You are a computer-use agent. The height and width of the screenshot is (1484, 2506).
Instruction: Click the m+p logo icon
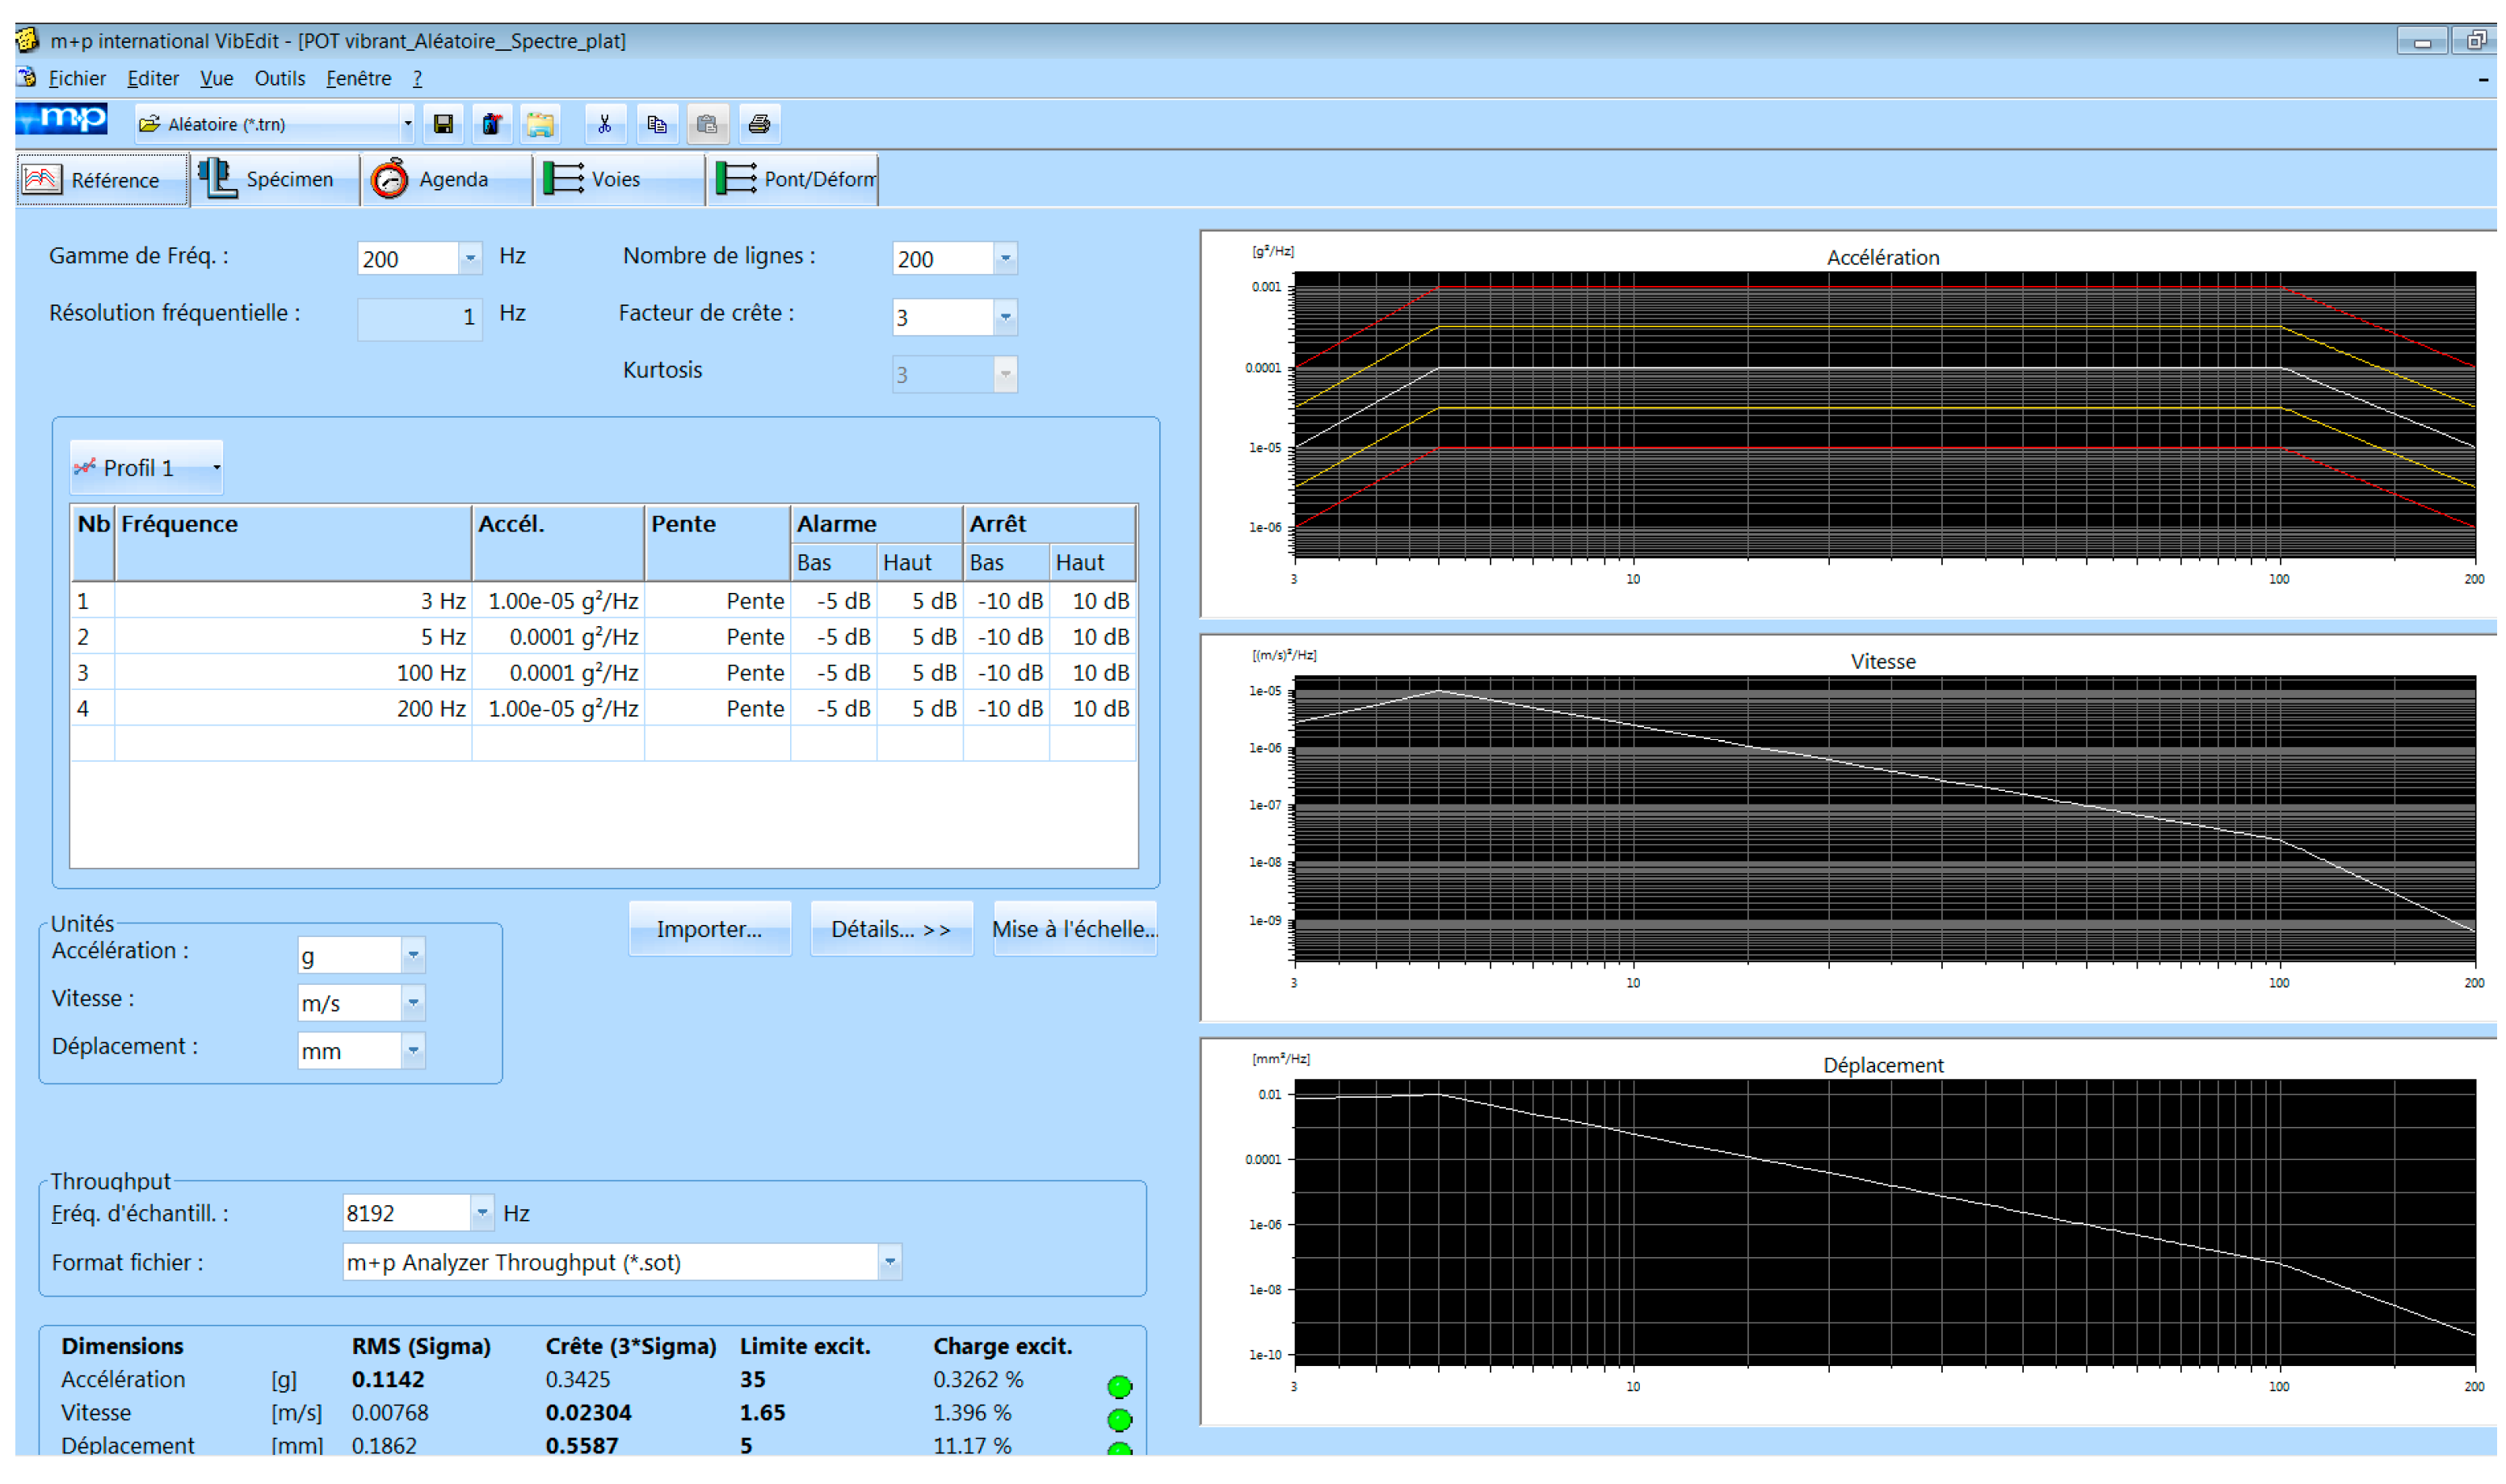(62, 119)
